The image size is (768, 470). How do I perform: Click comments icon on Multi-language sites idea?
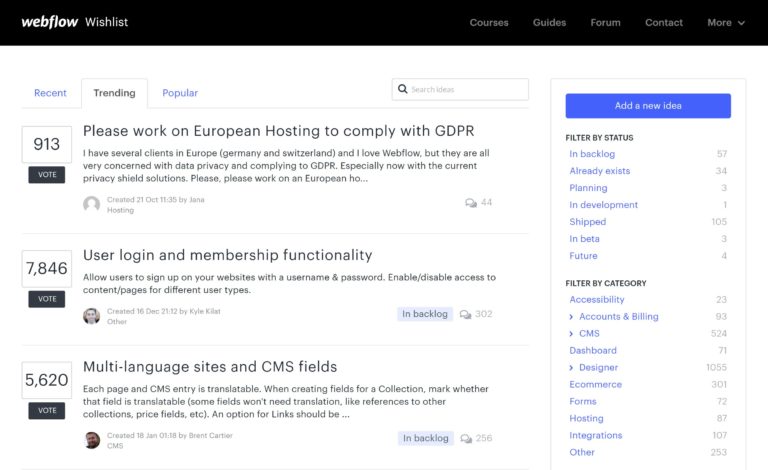465,438
